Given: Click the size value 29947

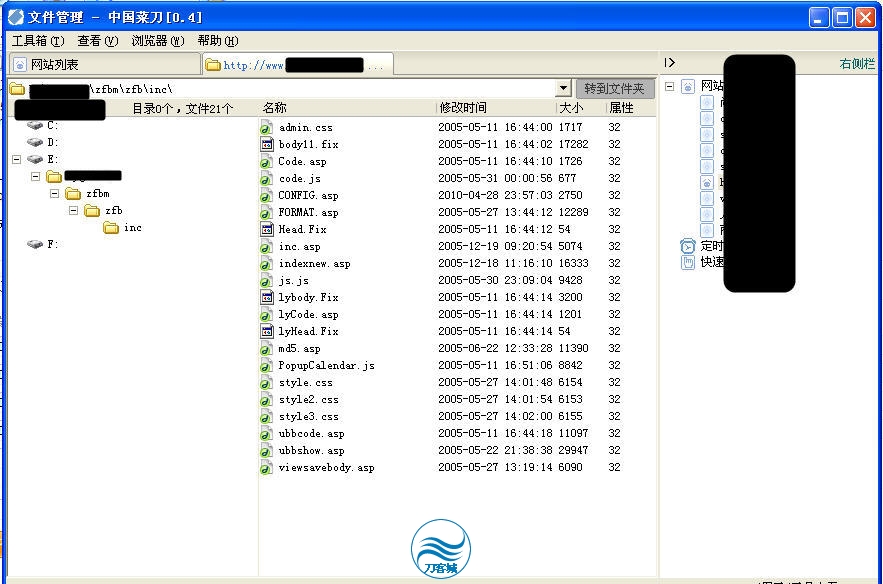Looking at the screenshot, I should point(573,451).
